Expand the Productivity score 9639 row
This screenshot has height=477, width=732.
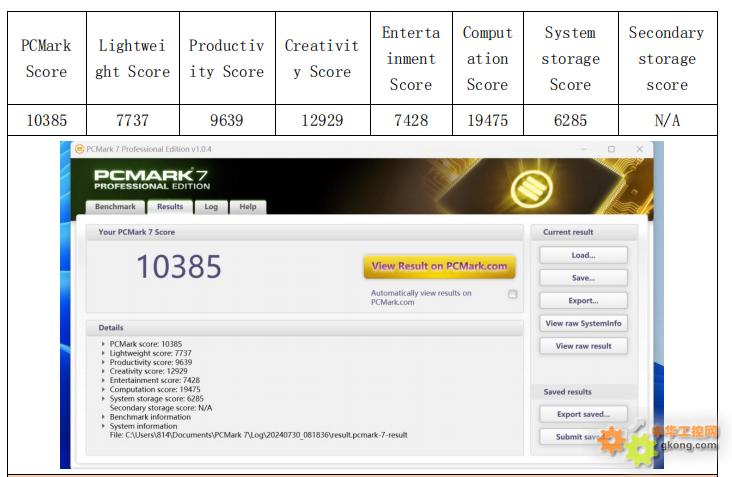(x=103, y=362)
